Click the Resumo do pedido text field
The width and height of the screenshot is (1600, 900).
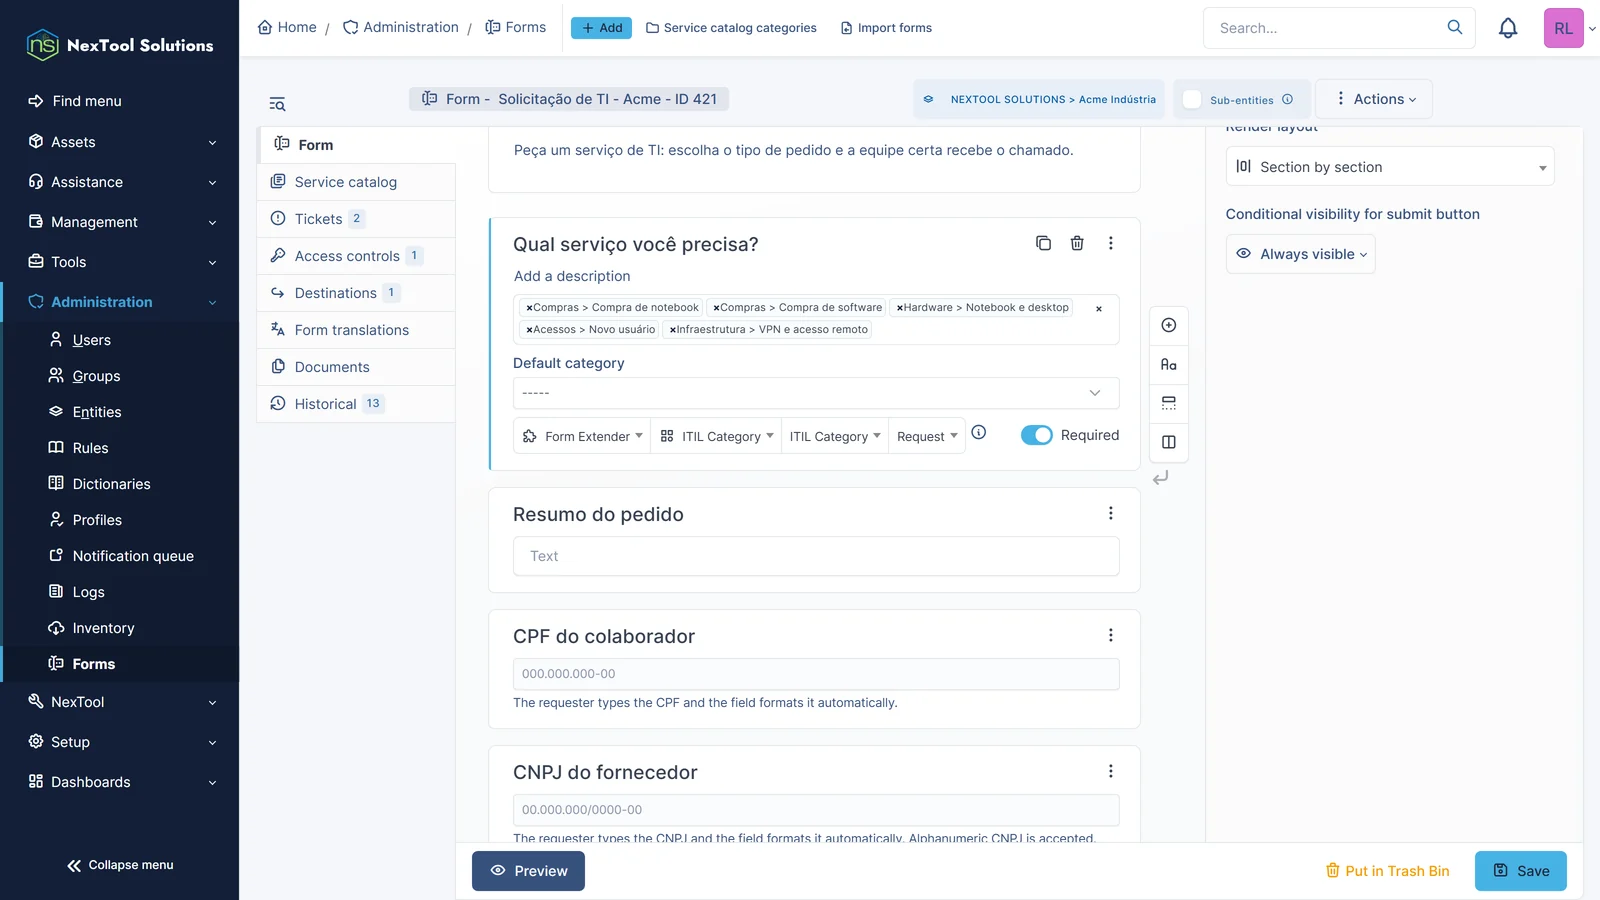[816, 556]
